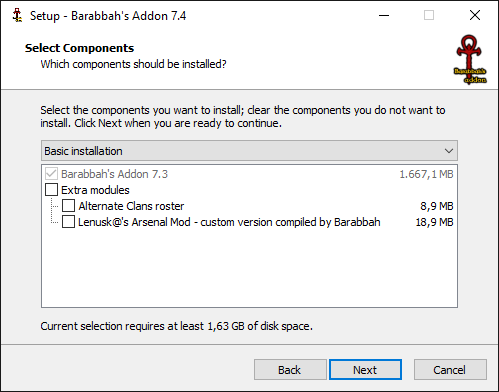Click the Next button
This screenshot has height=392, width=499.
365,370
